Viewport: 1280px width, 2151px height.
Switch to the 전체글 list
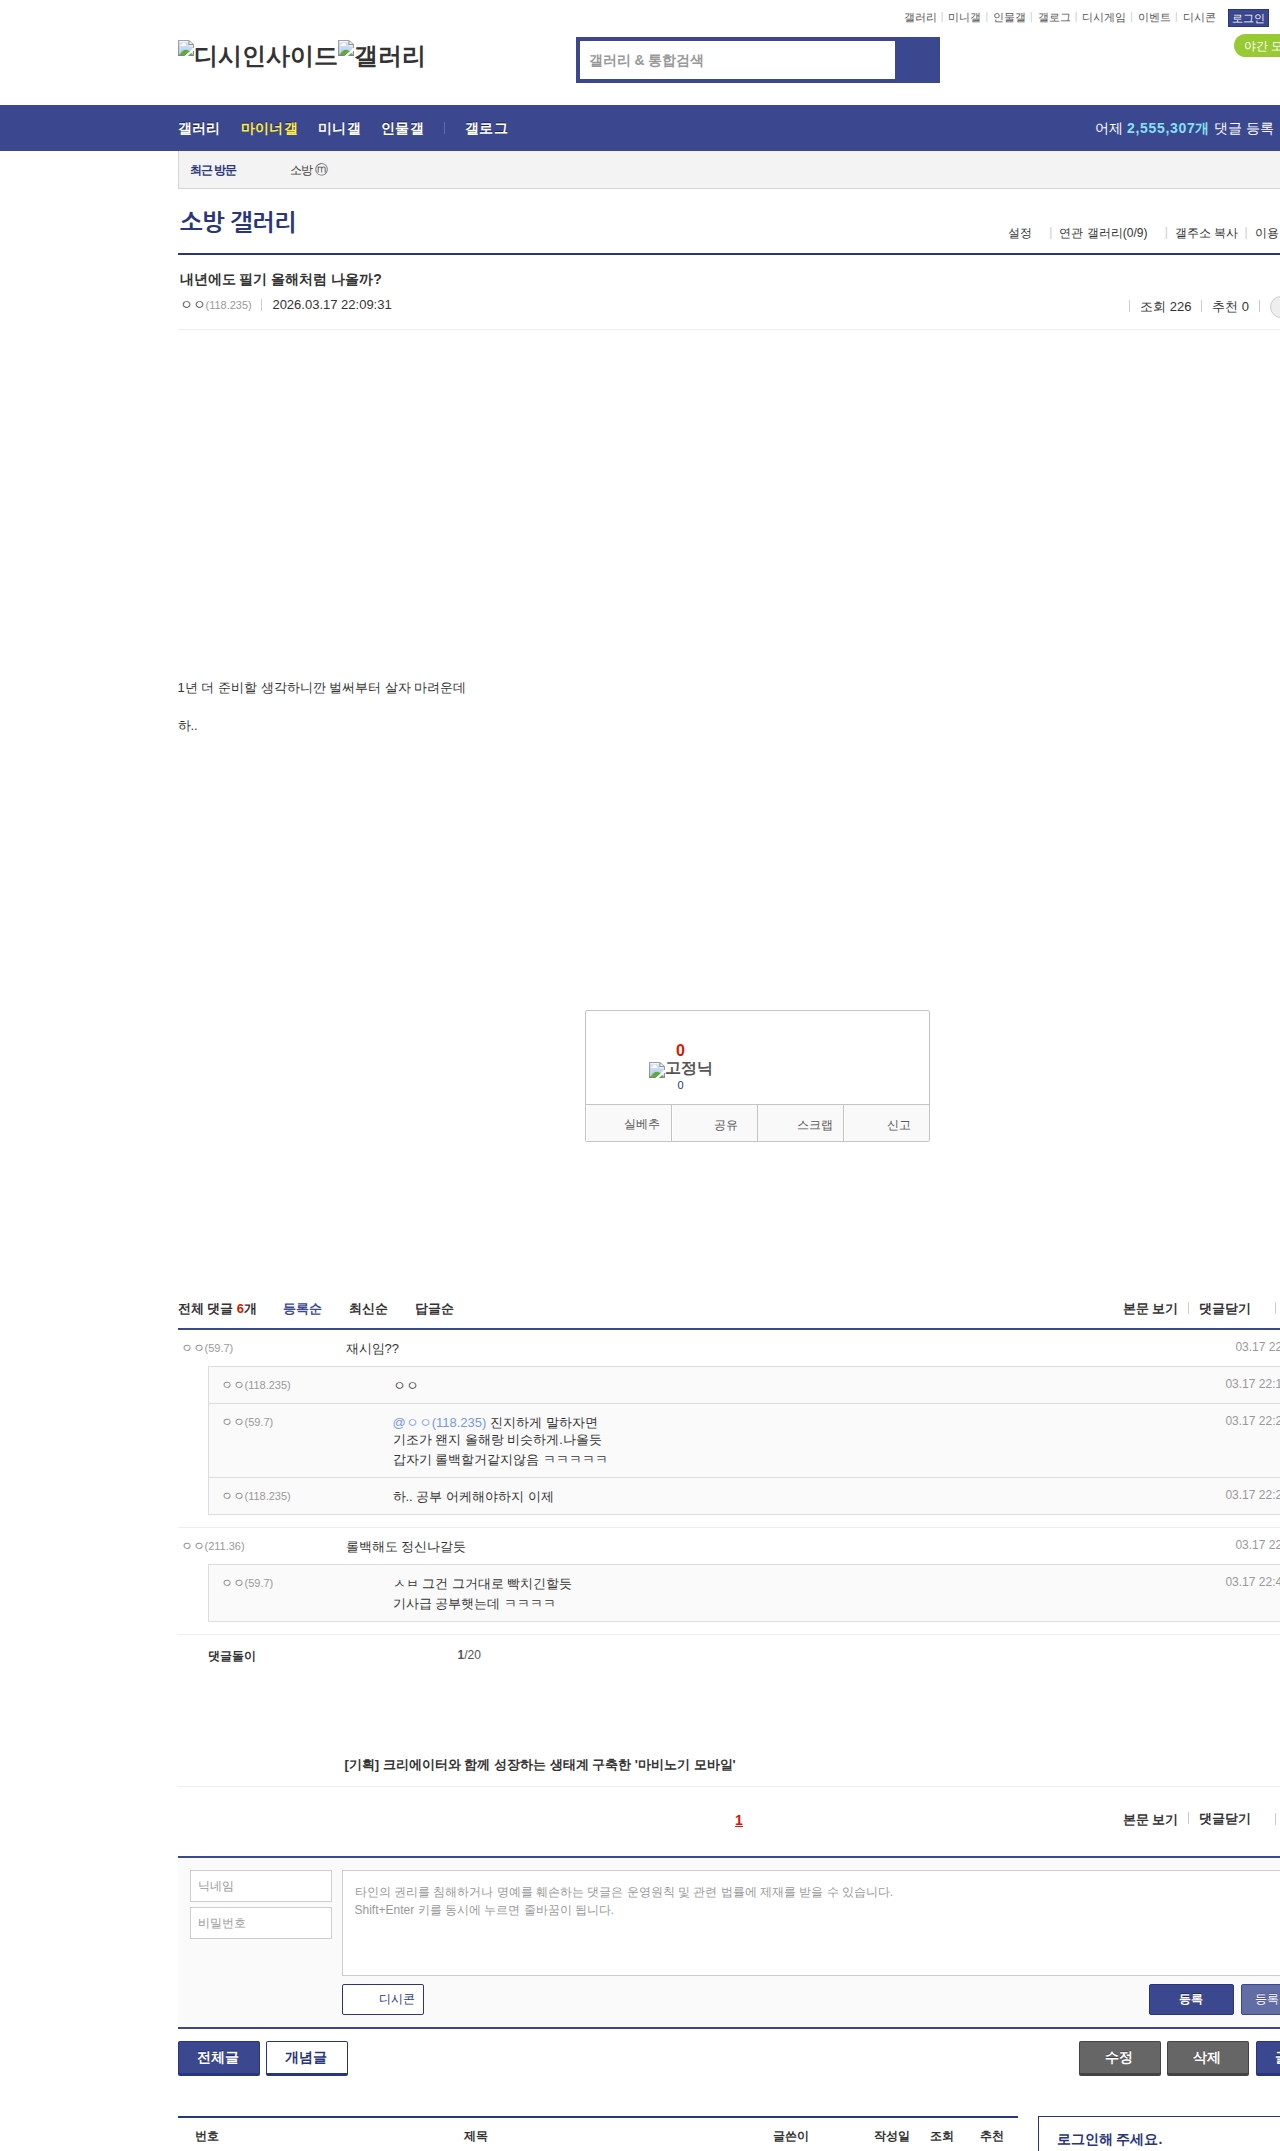(219, 2058)
